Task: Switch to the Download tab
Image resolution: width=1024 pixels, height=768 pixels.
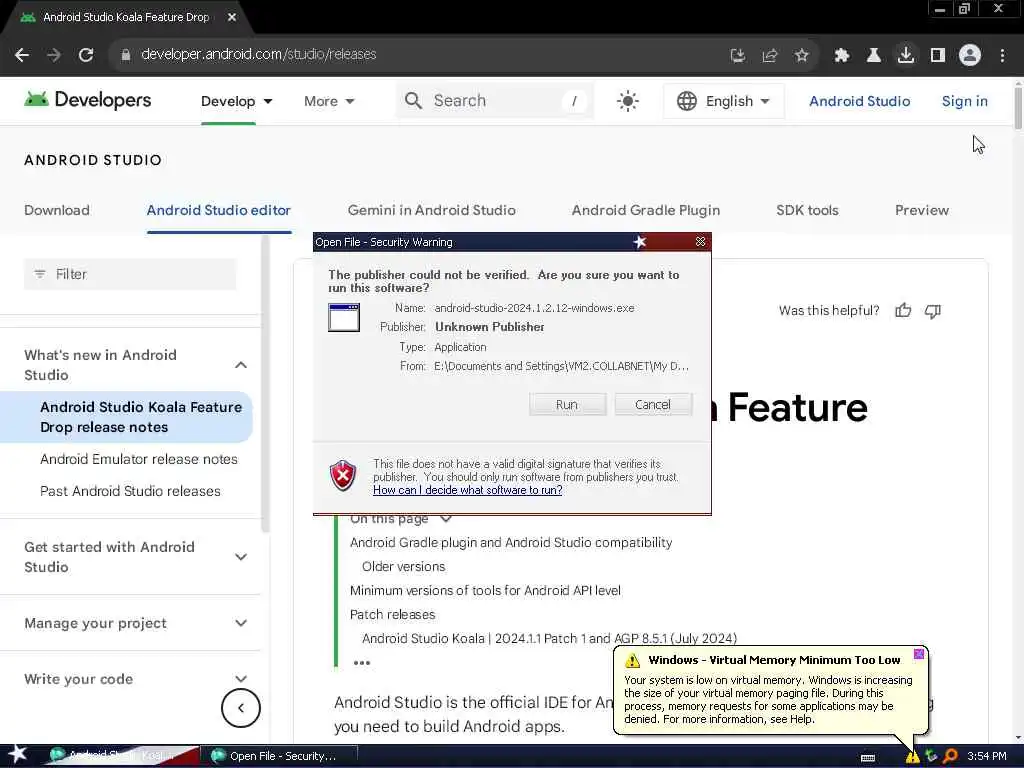Action: tap(57, 210)
